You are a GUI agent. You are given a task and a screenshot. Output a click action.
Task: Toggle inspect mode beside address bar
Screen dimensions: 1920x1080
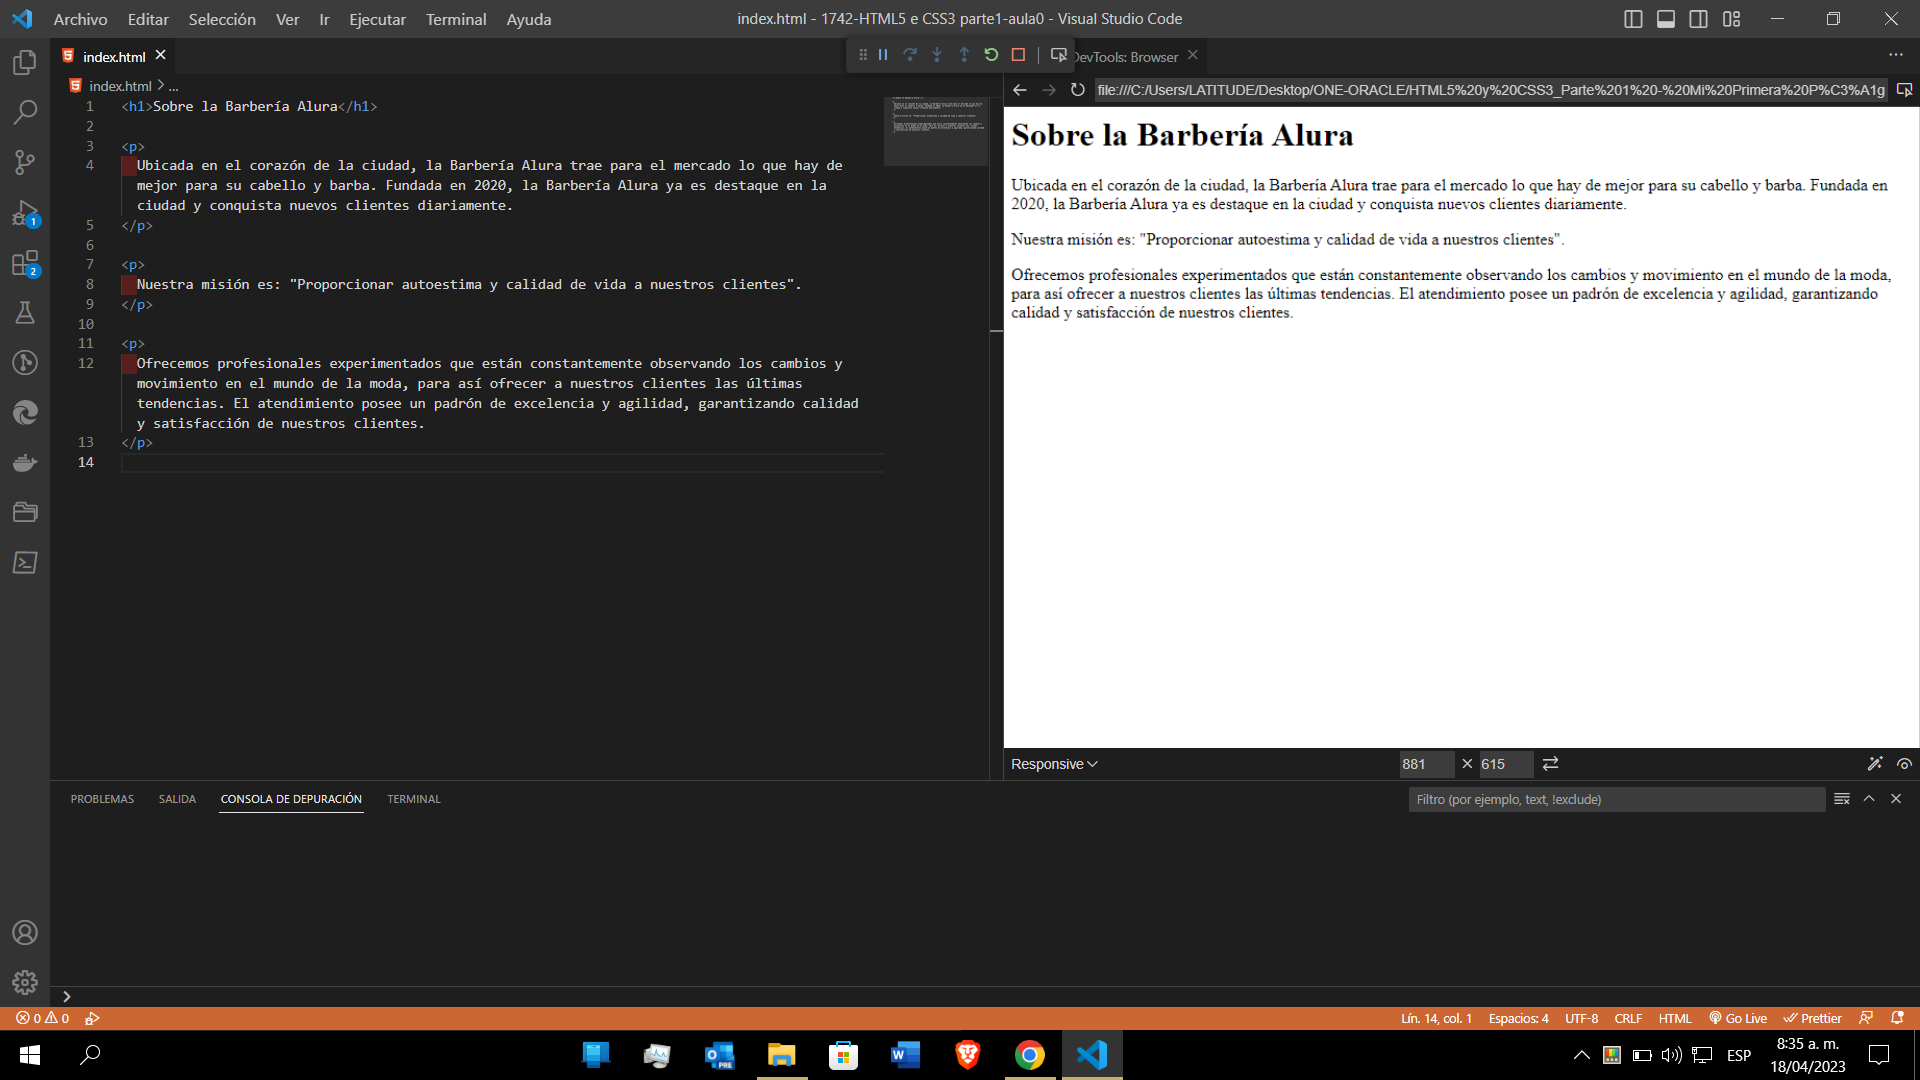click(x=1904, y=90)
